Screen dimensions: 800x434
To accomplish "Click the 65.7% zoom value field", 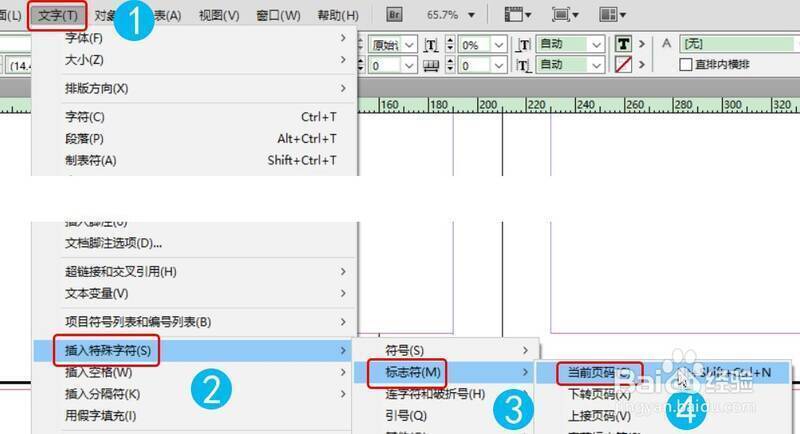I will (x=442, y=15).
